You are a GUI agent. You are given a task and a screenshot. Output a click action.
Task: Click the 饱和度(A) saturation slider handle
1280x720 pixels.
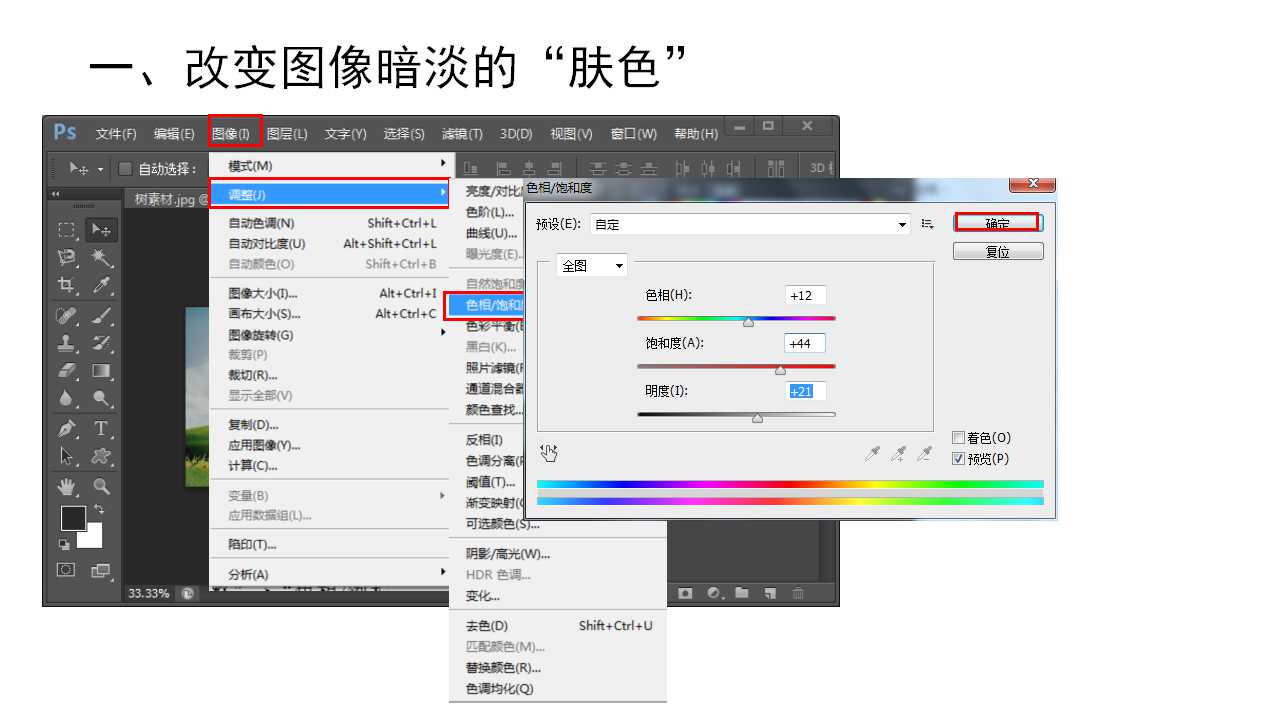(x=780, y=370)
